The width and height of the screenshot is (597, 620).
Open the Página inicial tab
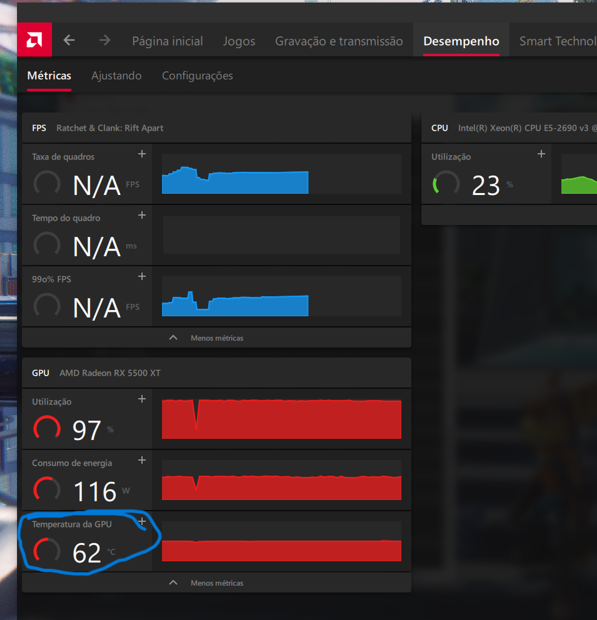click(167, 41)
